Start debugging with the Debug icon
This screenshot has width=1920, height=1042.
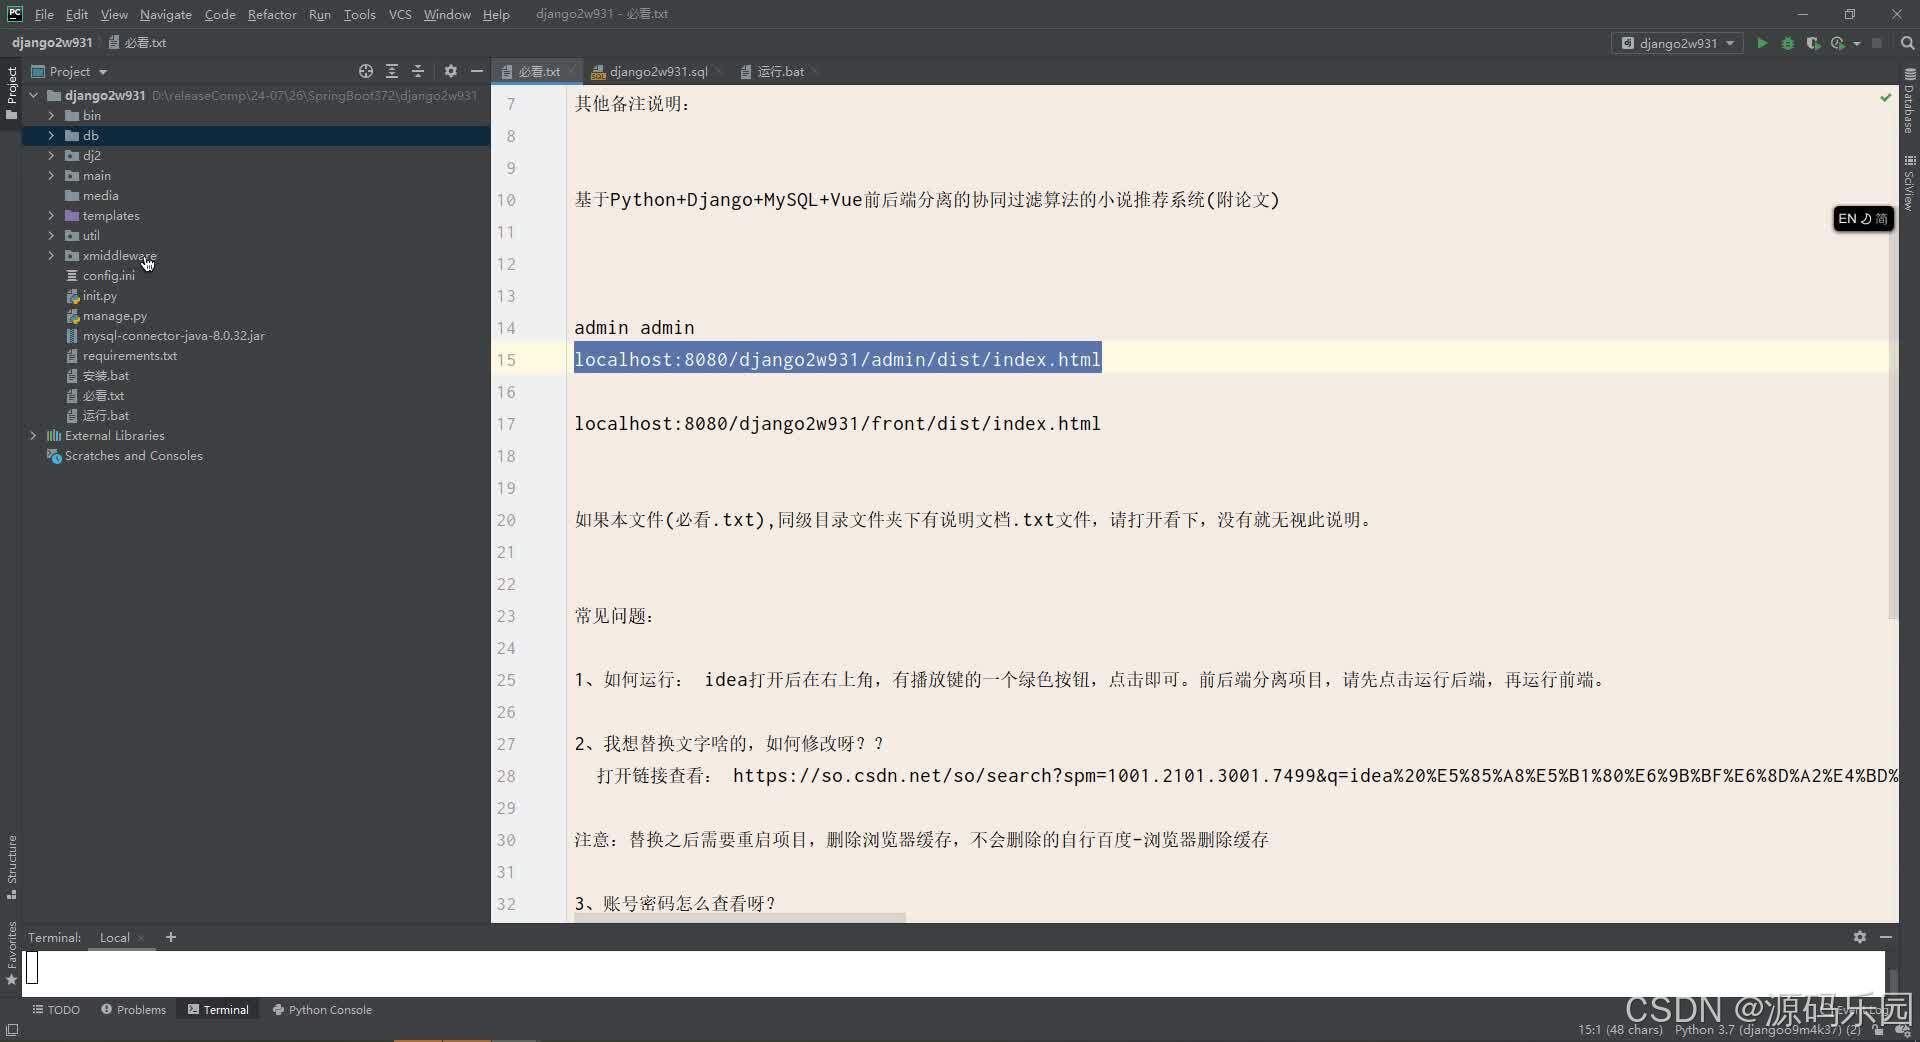pyautogui.click(x=1787, y=43)
